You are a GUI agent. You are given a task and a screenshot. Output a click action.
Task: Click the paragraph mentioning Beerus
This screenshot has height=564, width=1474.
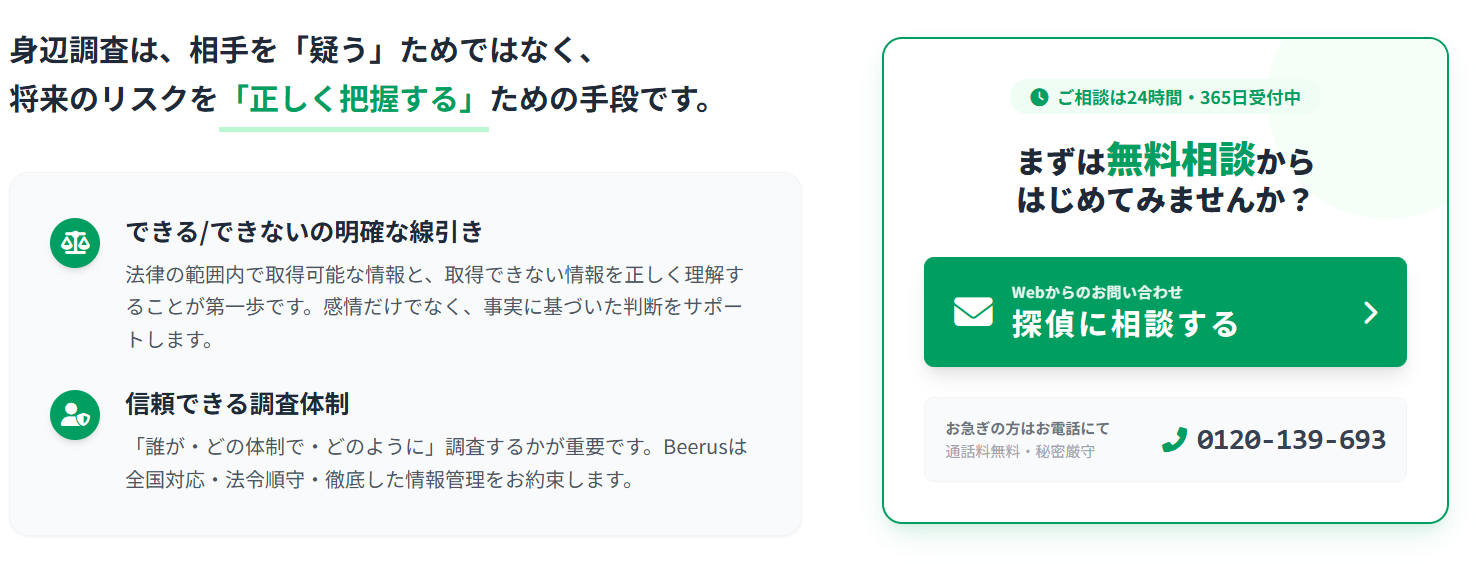436,462
